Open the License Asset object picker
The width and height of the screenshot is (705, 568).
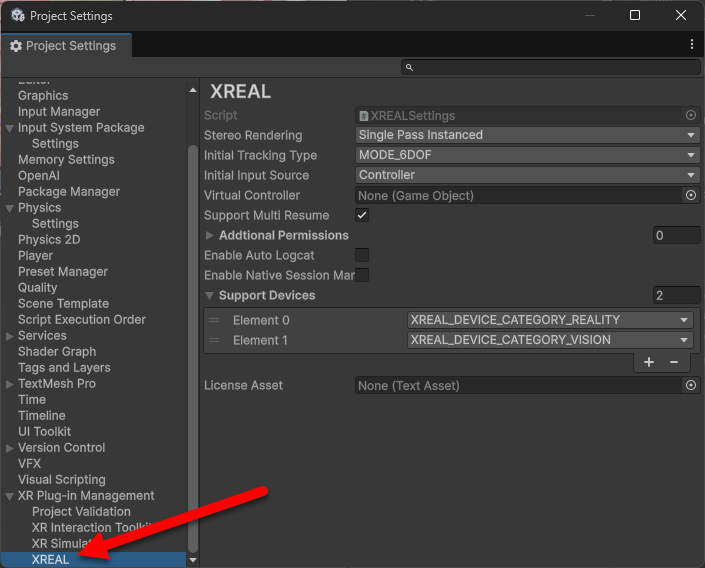click(691, 385)
